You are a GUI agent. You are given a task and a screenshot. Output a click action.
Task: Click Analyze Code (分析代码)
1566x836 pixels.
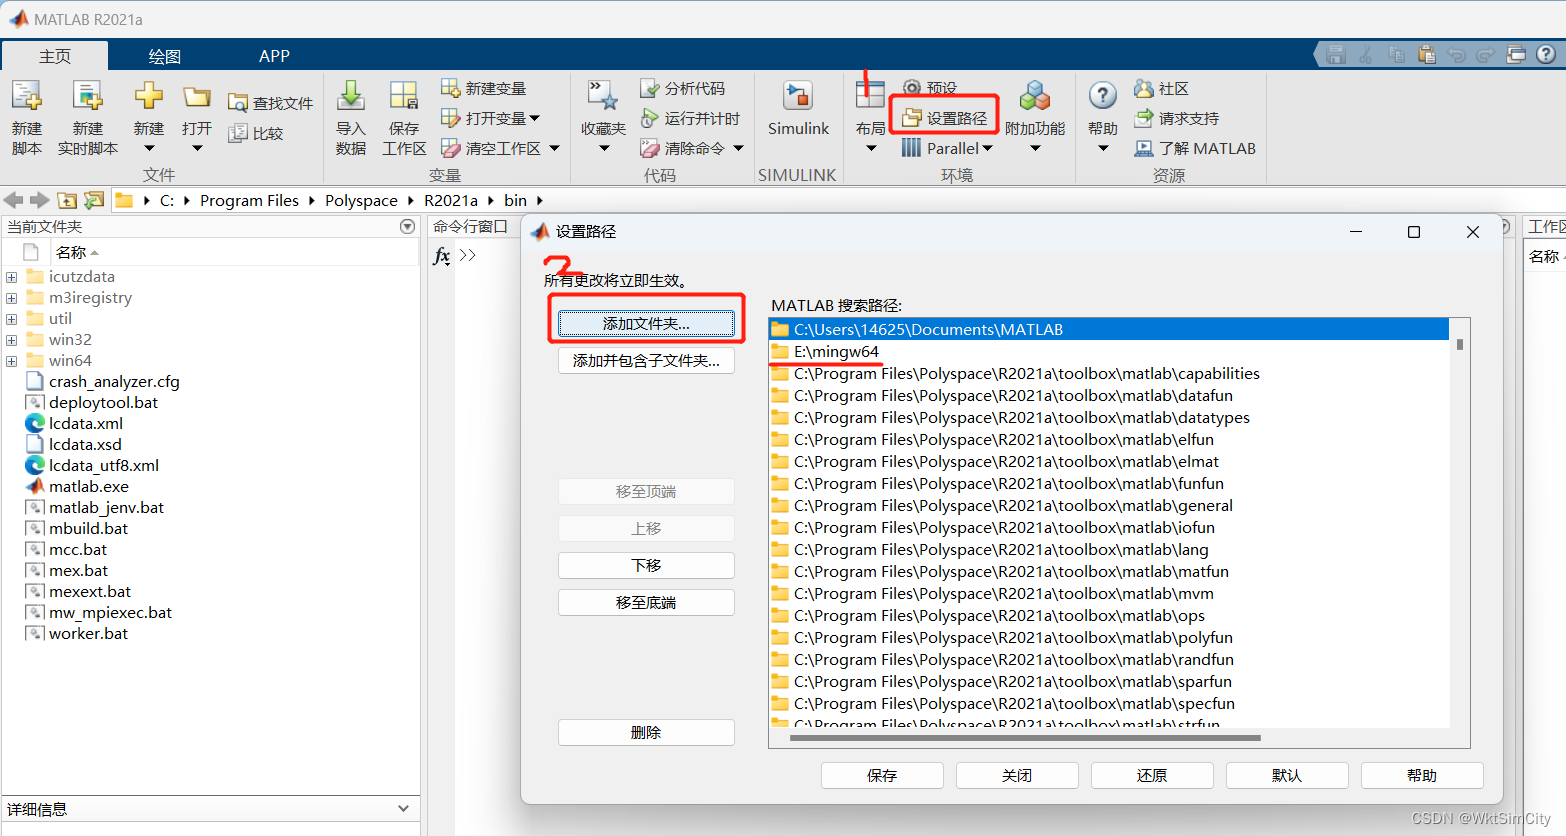point(683,88)
